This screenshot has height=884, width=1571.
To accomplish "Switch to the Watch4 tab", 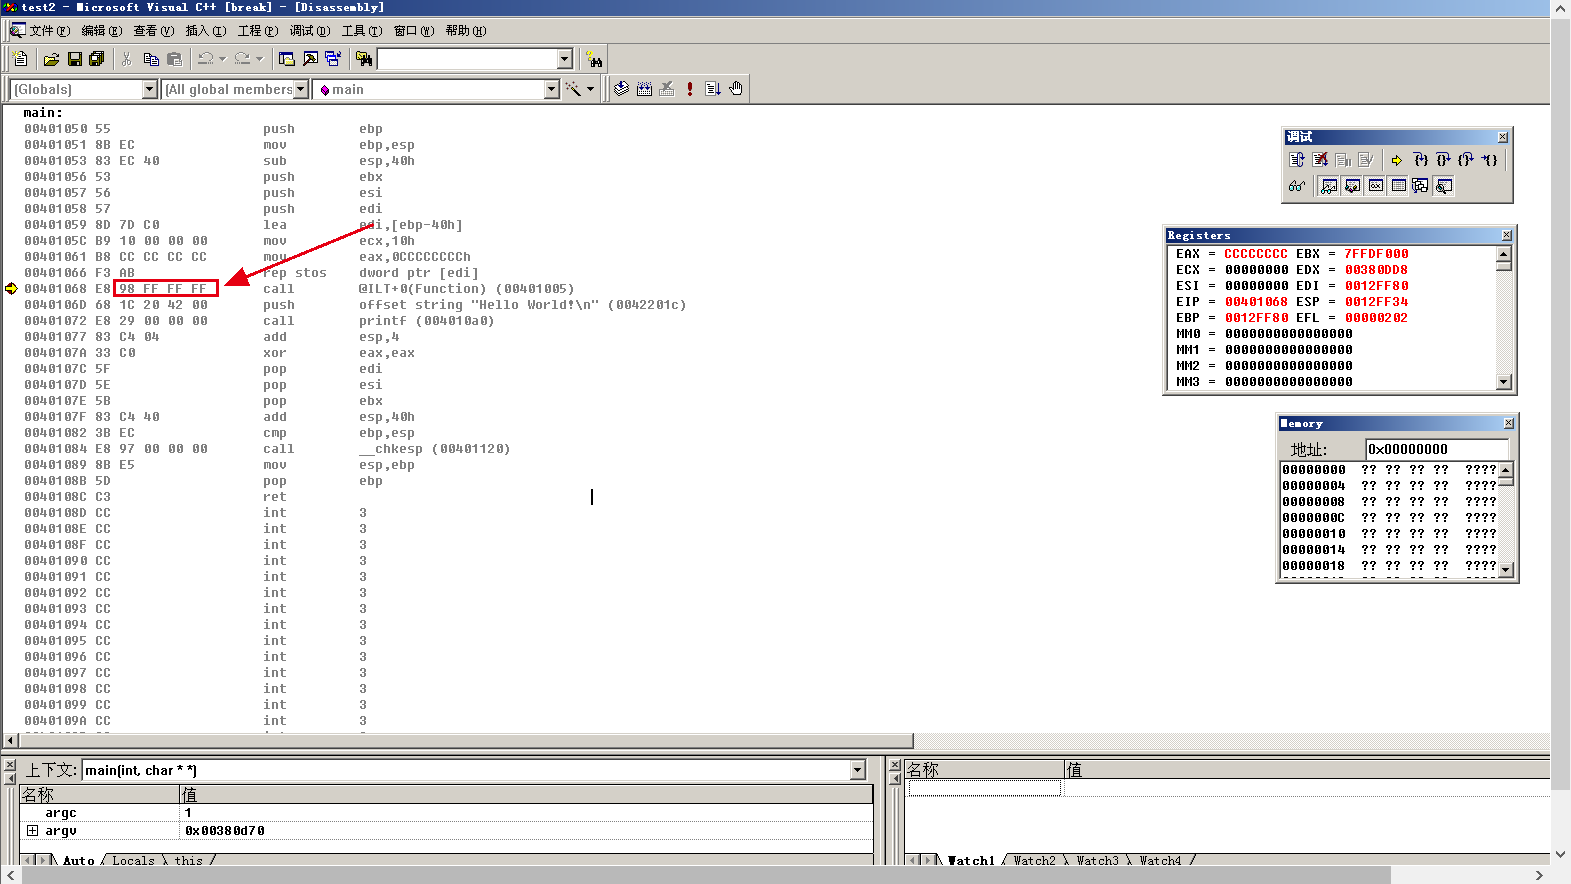I will 1160,860.
